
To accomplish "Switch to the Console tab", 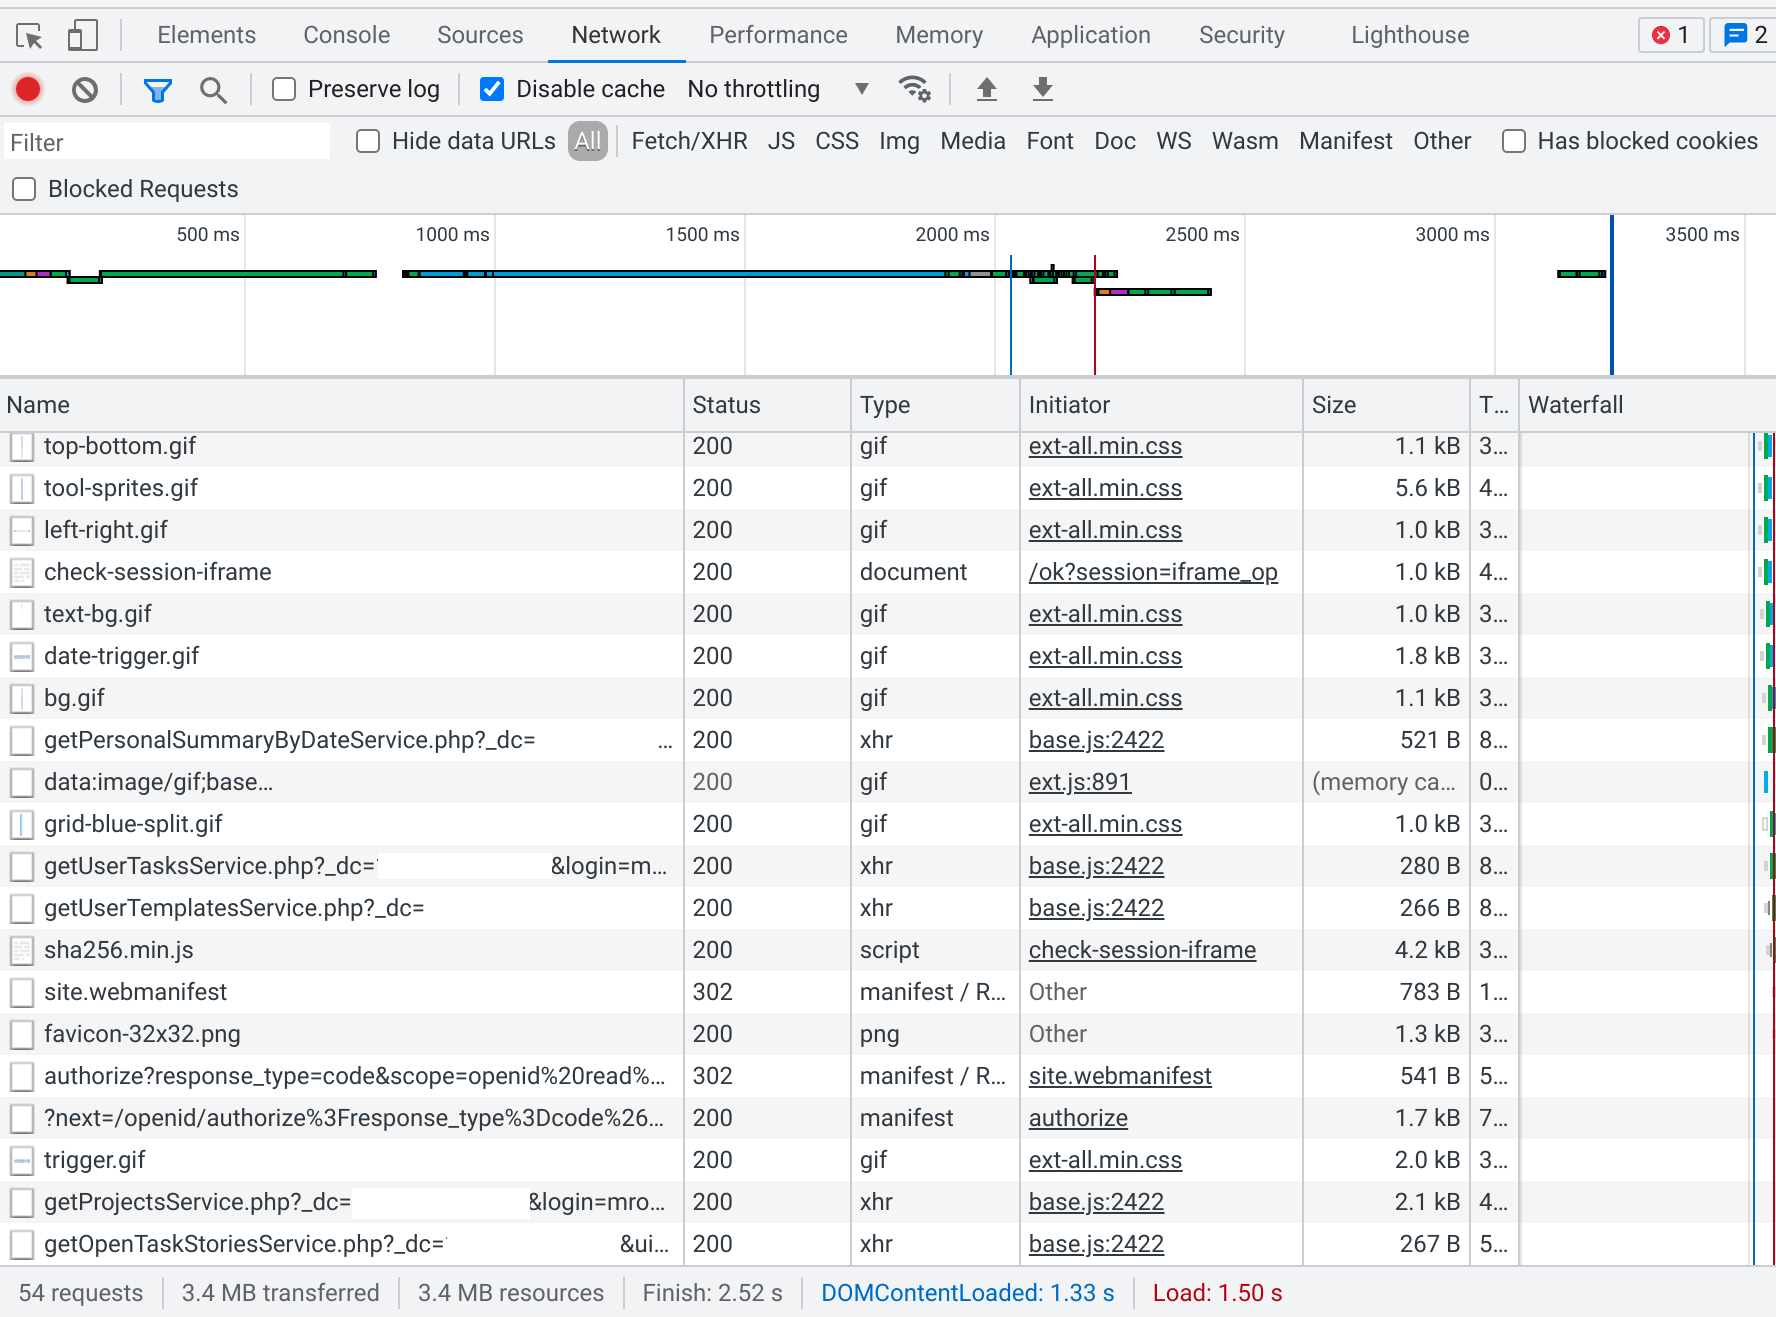I will click(x=345, y=34).
